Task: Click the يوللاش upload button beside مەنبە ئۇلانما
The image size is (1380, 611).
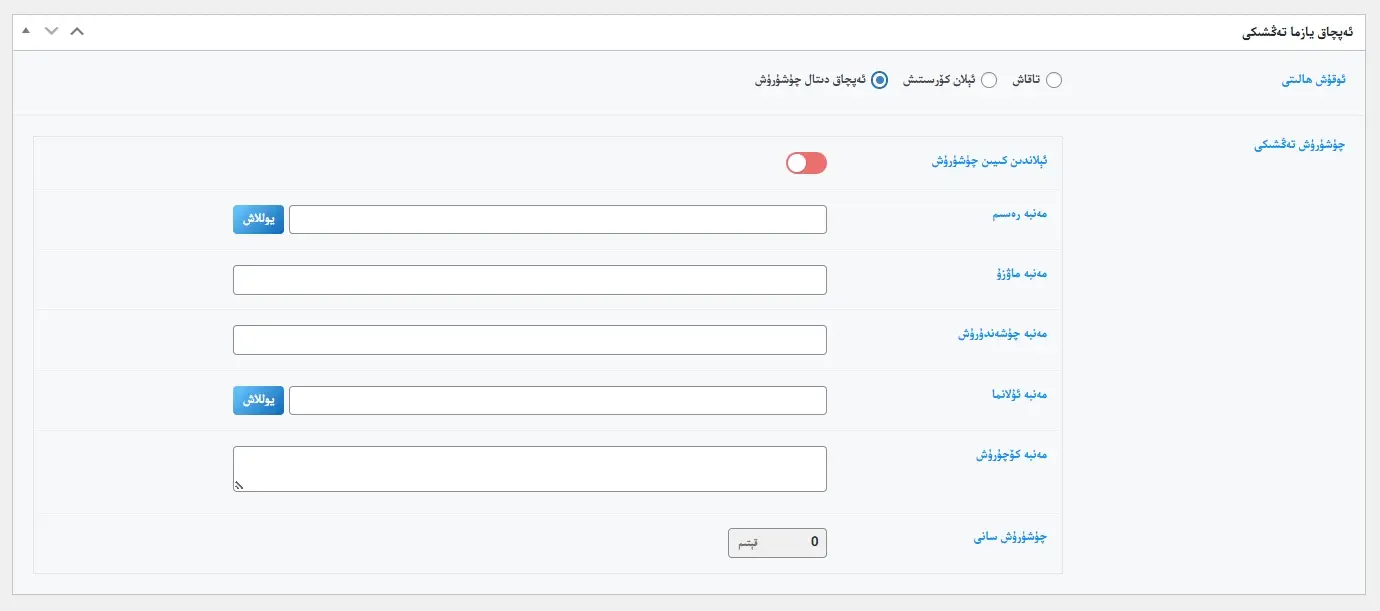Action: click(258, 399)
